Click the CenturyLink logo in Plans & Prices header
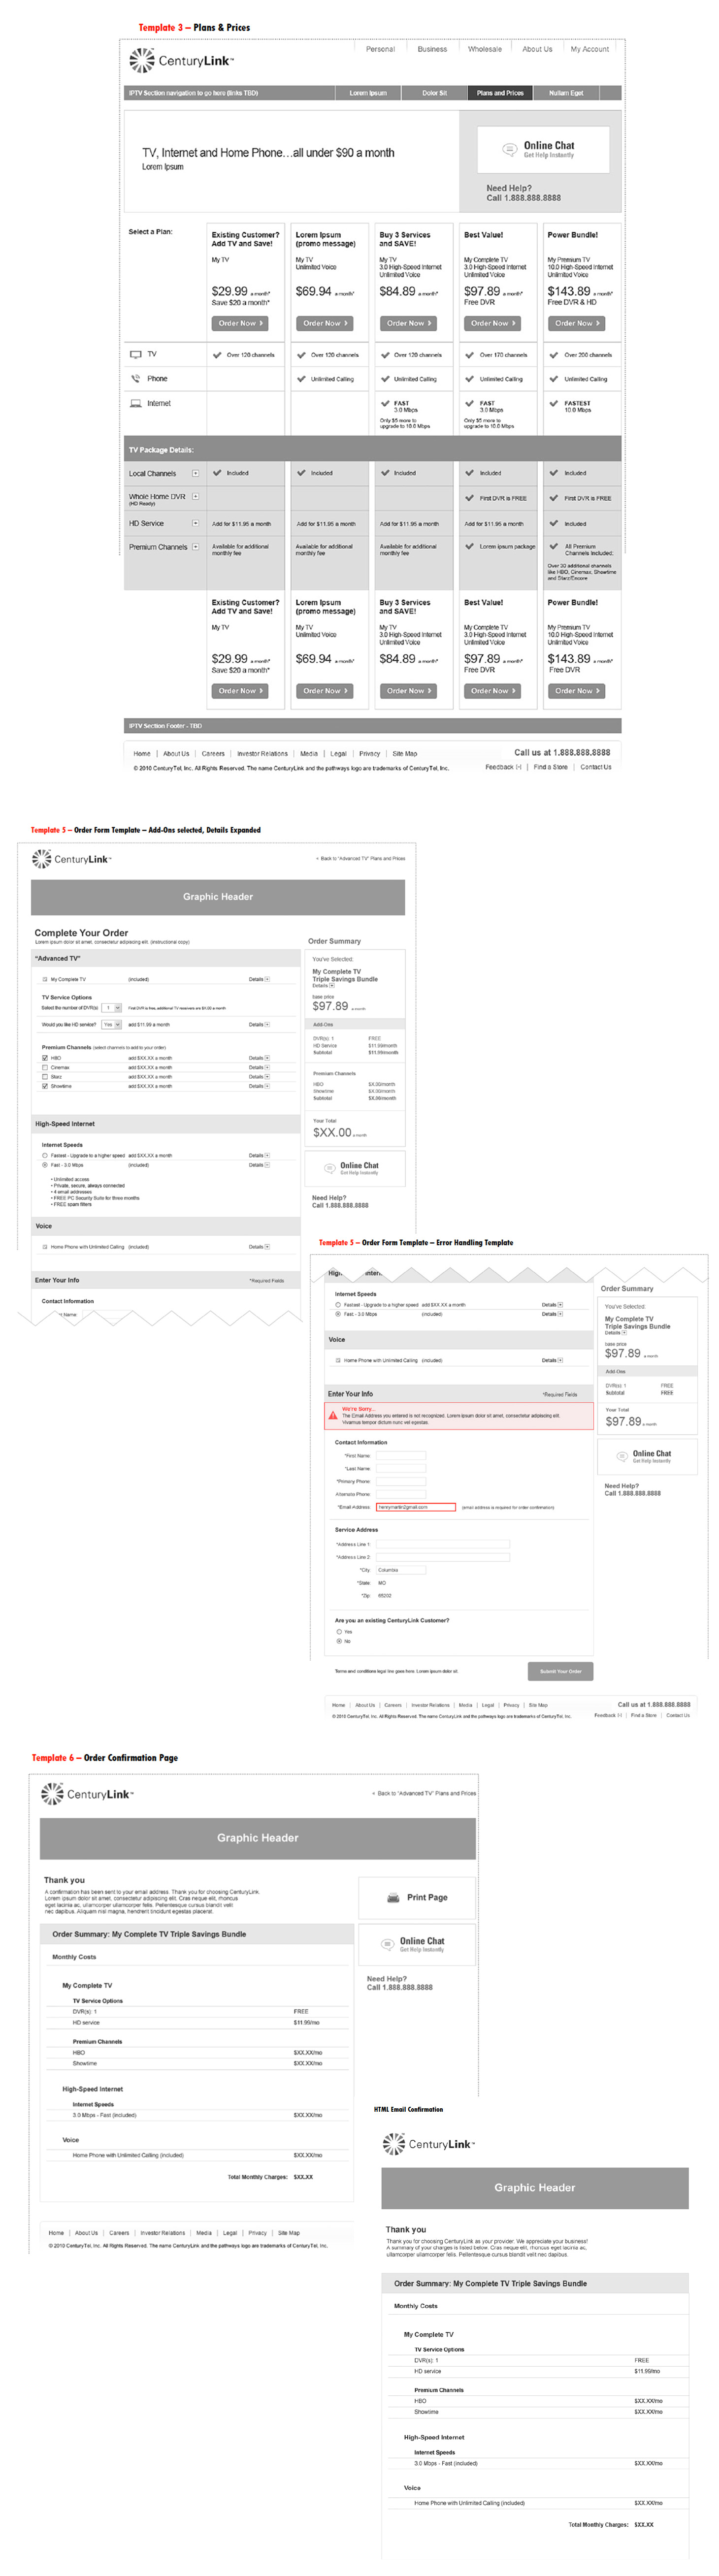 point(181,61)
